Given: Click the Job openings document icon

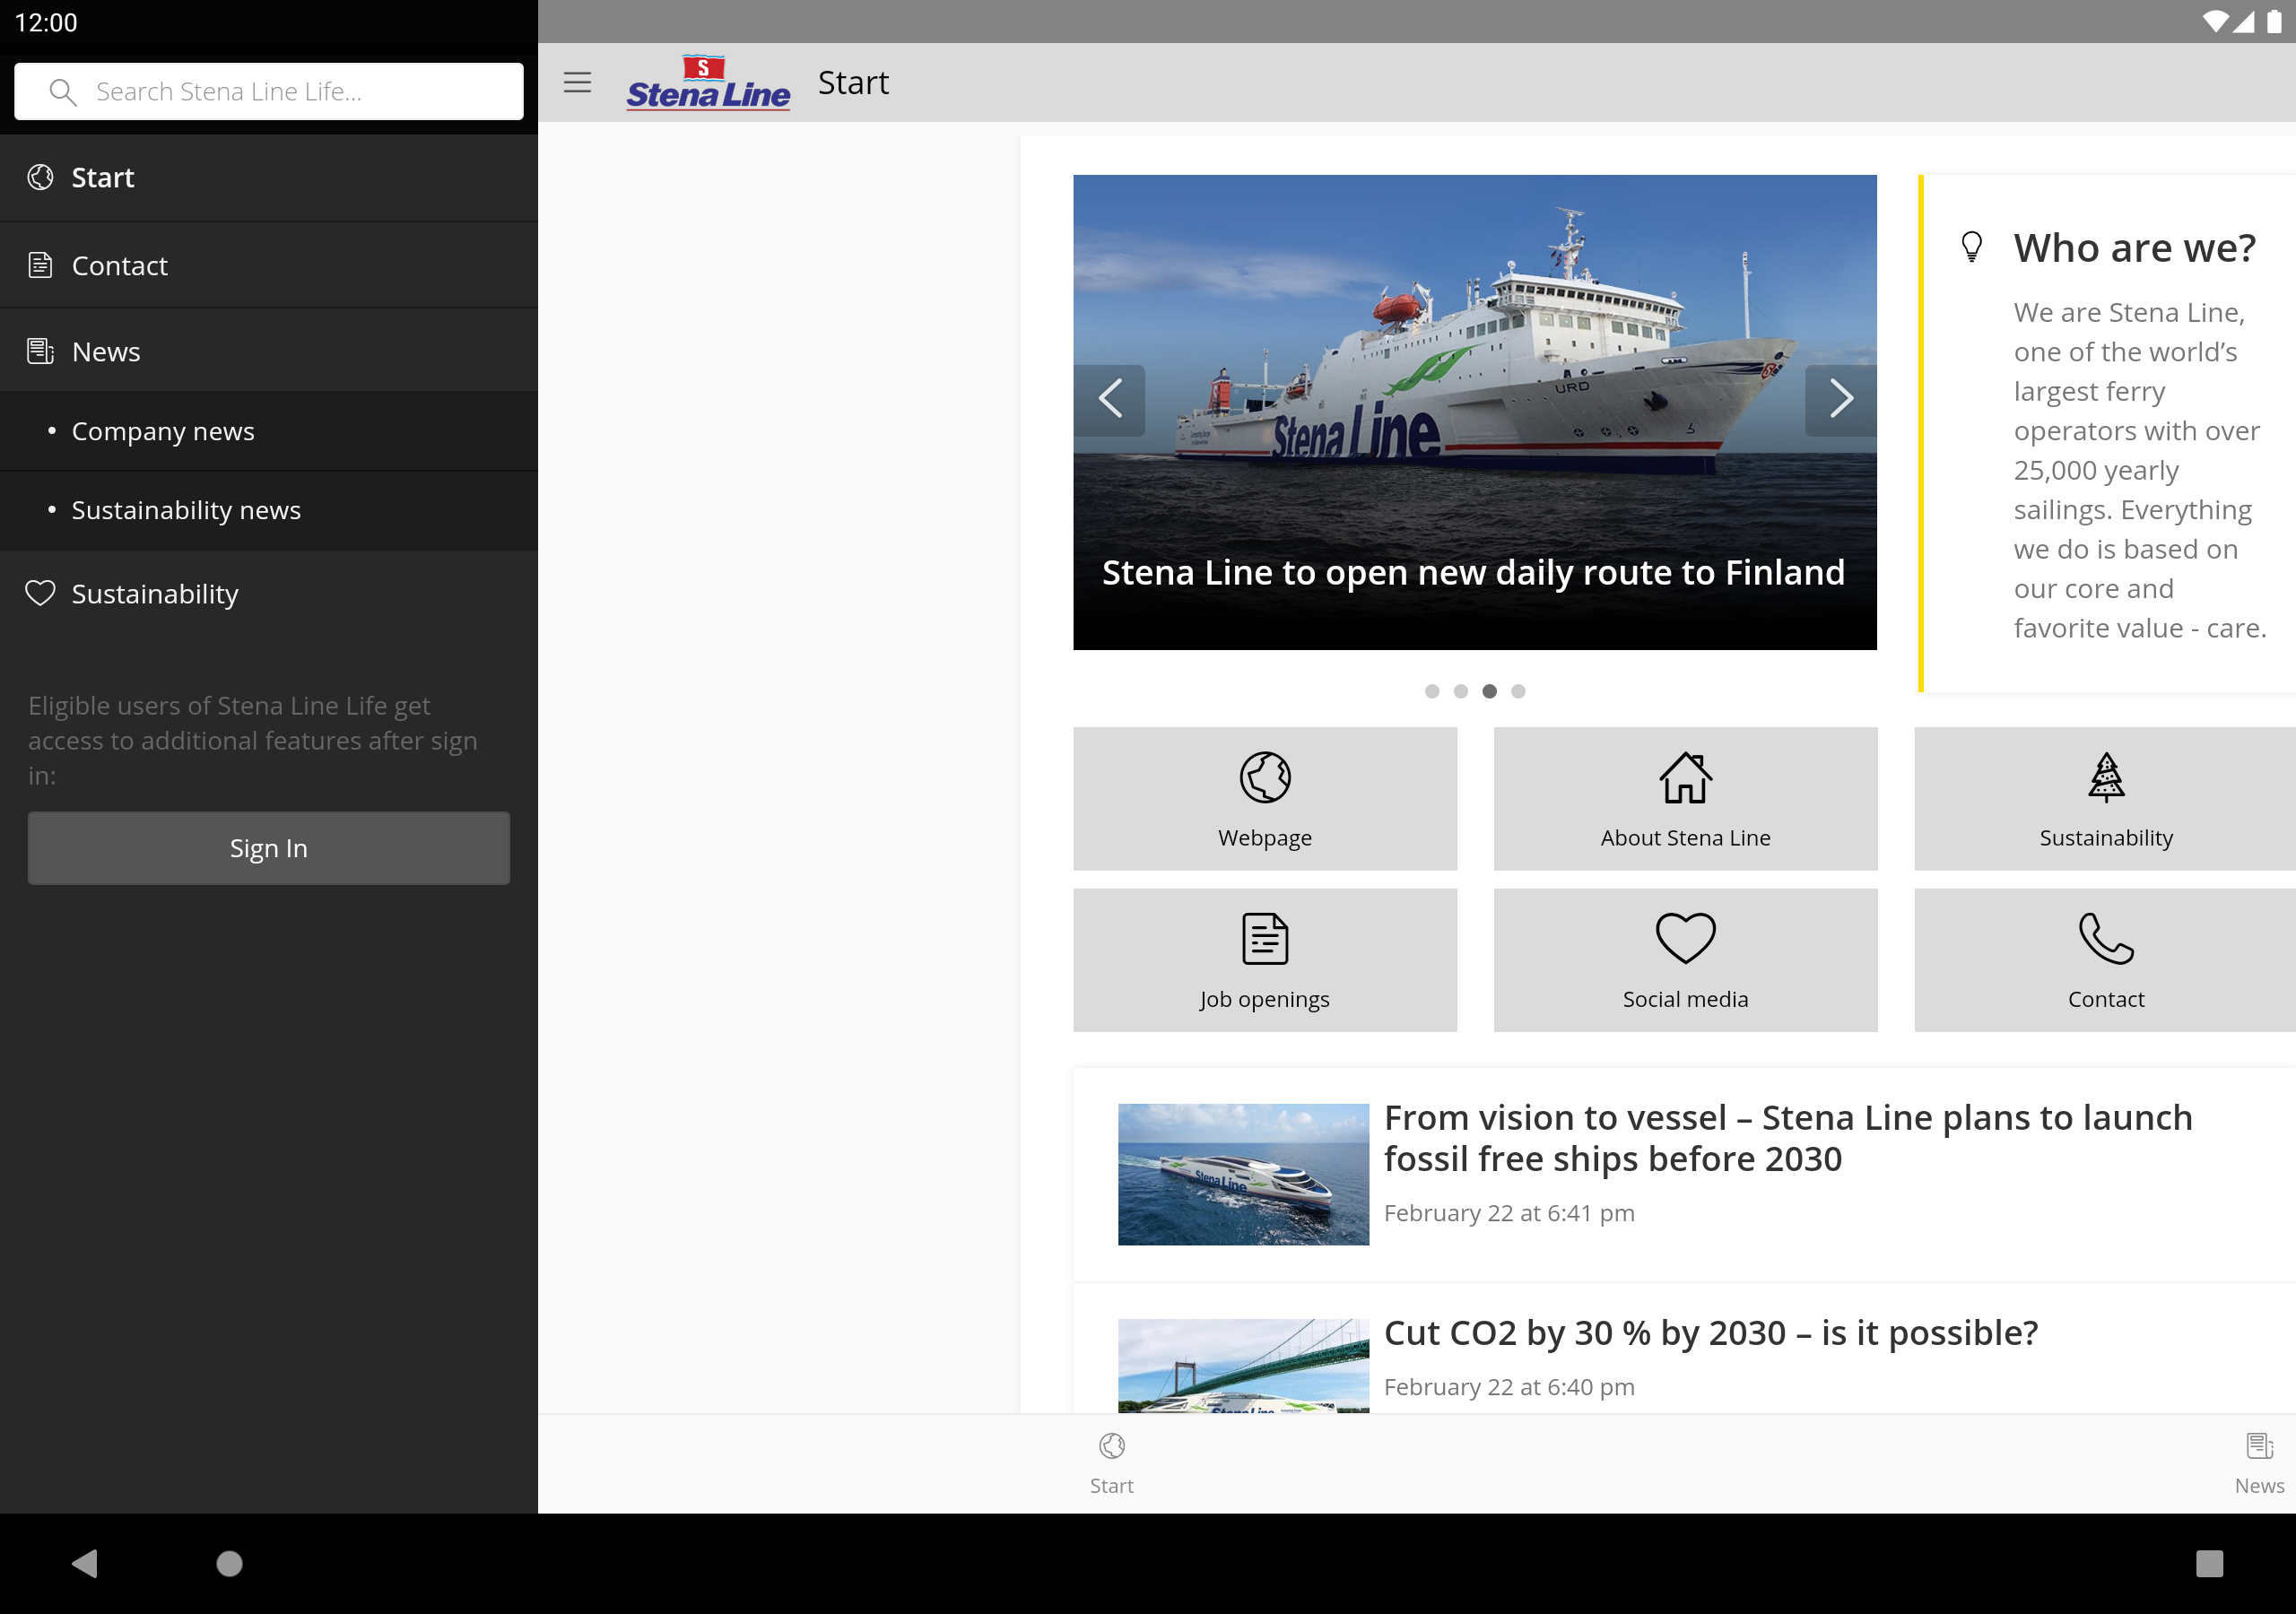Looking at the screenshot, I should pos(1265,939).
